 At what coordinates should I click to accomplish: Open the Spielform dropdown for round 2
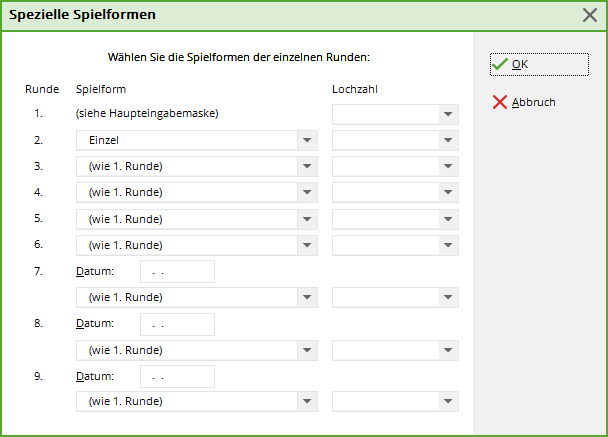click(x=306, y=141)
